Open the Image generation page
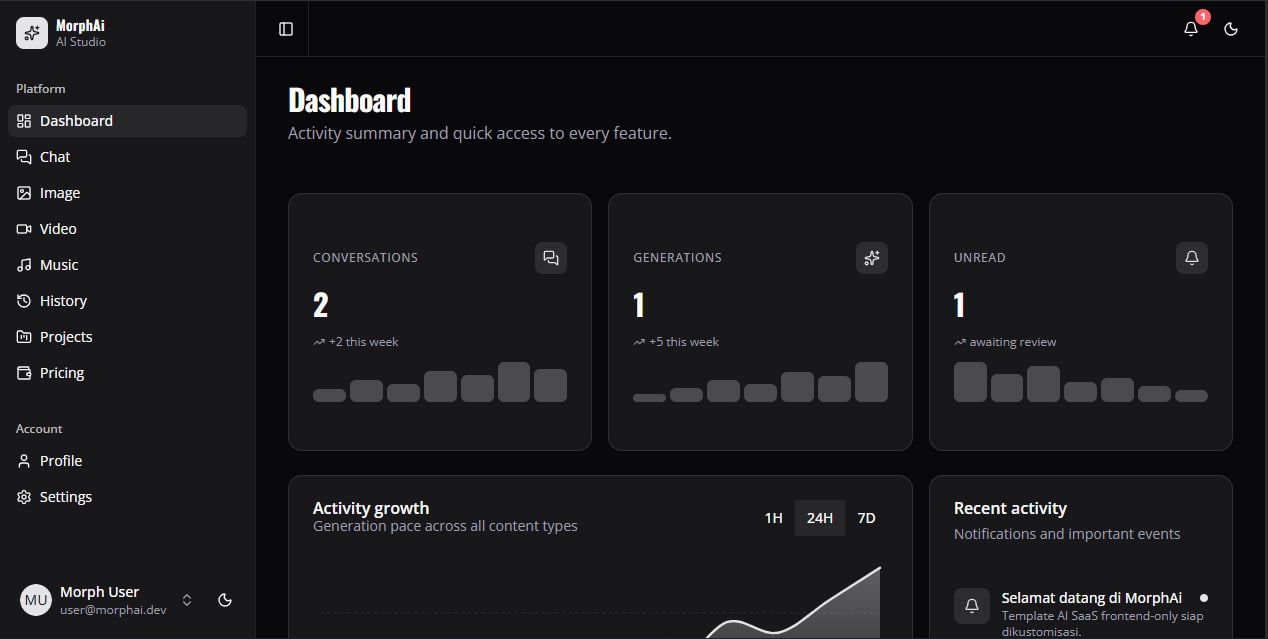1268x639 pixels. [x=127, y=193]
